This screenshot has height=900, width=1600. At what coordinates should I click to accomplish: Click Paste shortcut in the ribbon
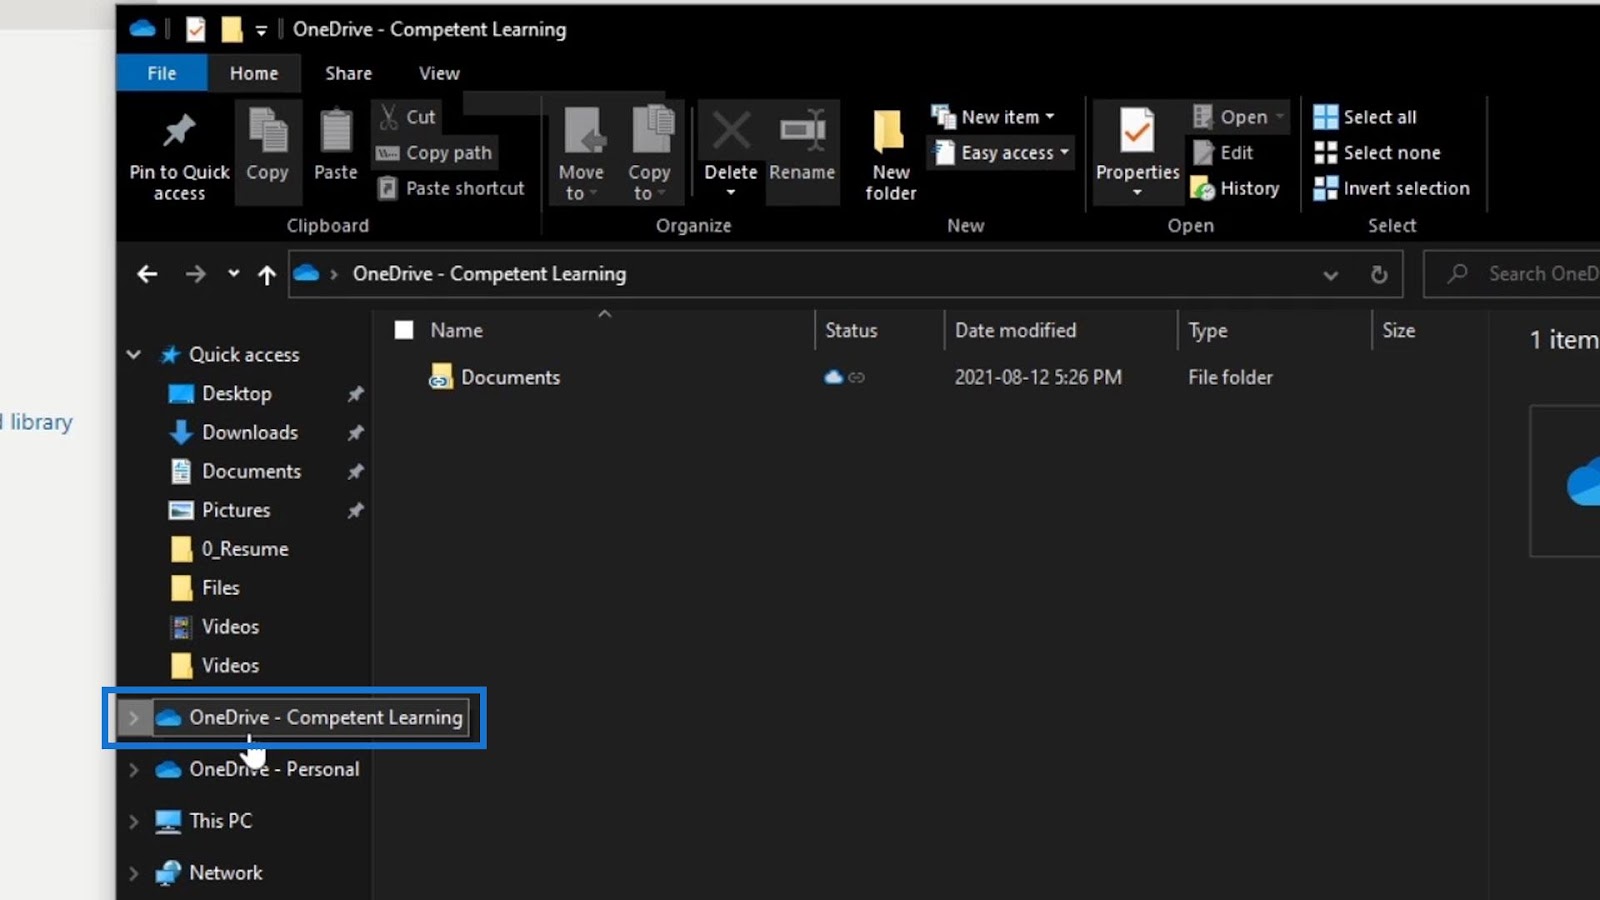451,188
